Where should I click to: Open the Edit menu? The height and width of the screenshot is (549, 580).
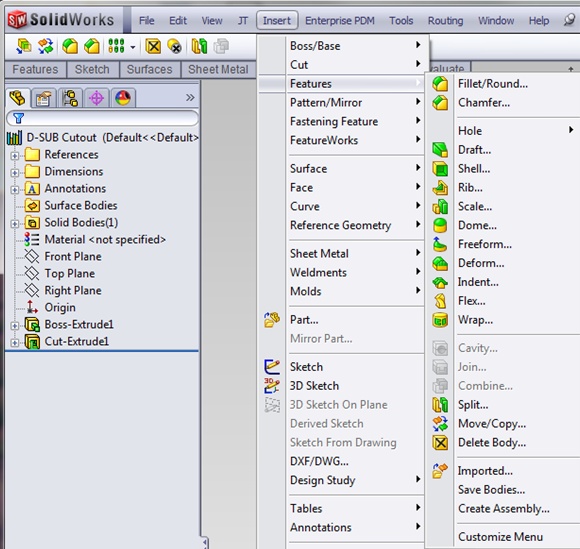click(x=178, y=21)
